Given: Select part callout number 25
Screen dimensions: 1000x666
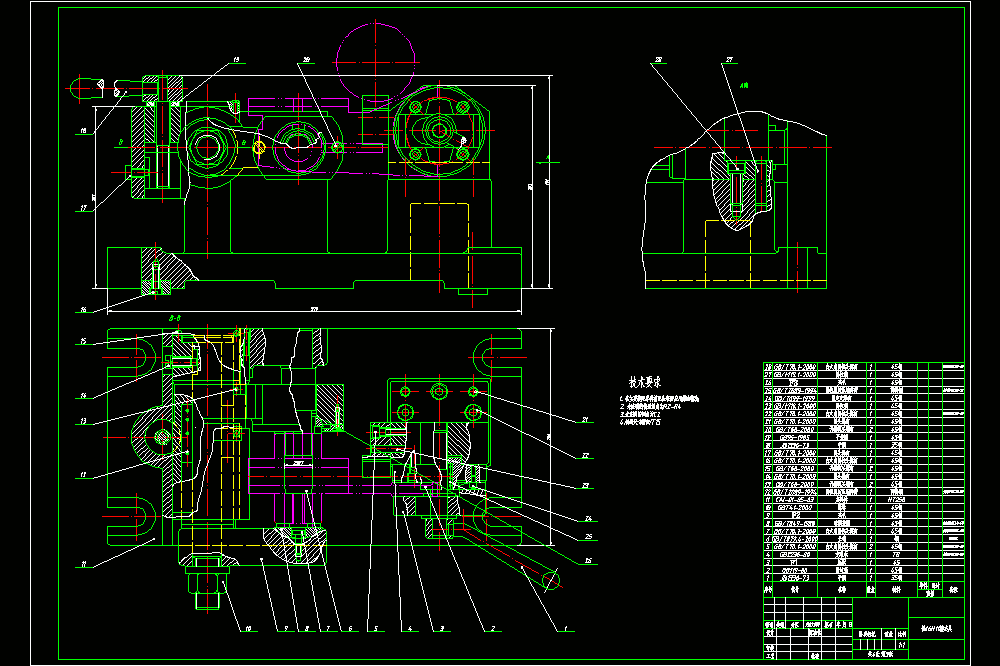Looking at the screenshot, I should [588, 536].
